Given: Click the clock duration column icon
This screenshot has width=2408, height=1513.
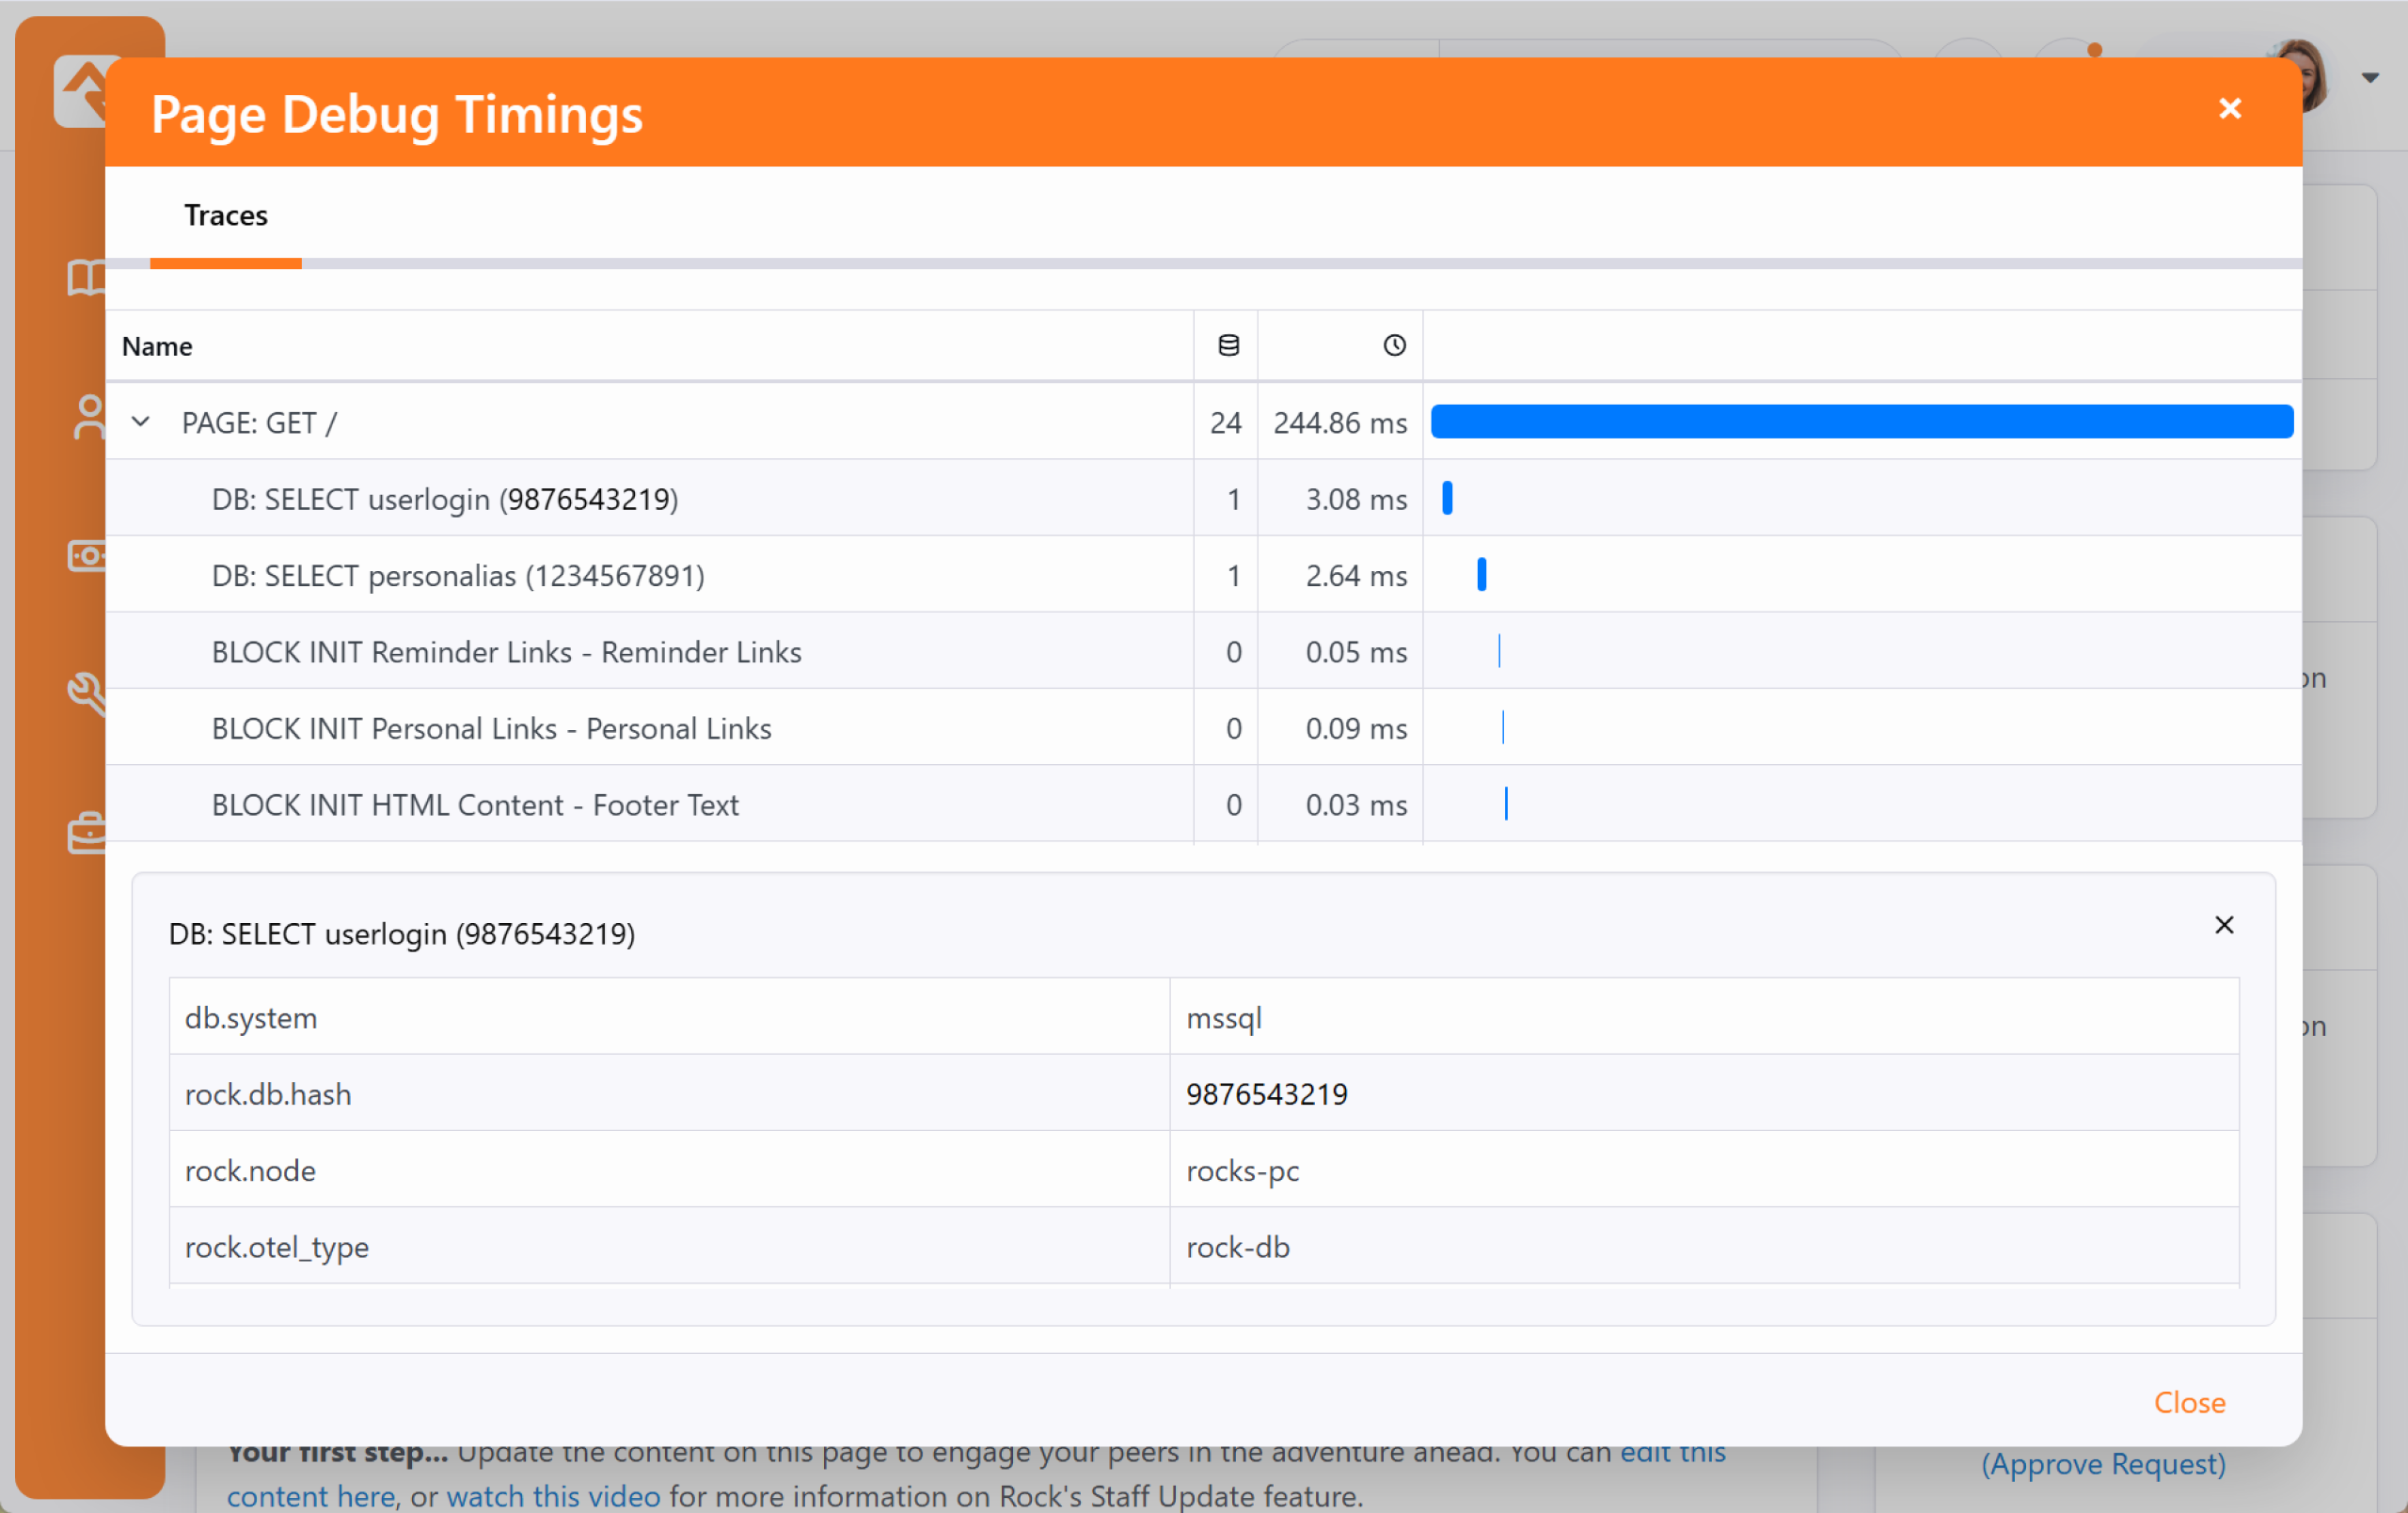Looking at the screenshot, I should [x=1394, y=346].
